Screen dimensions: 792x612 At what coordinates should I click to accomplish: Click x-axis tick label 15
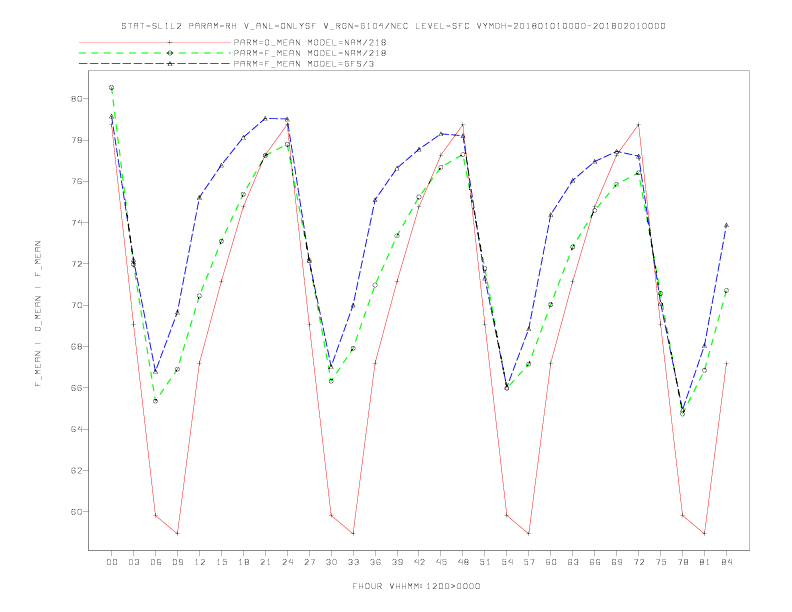(x=221, y=562)
